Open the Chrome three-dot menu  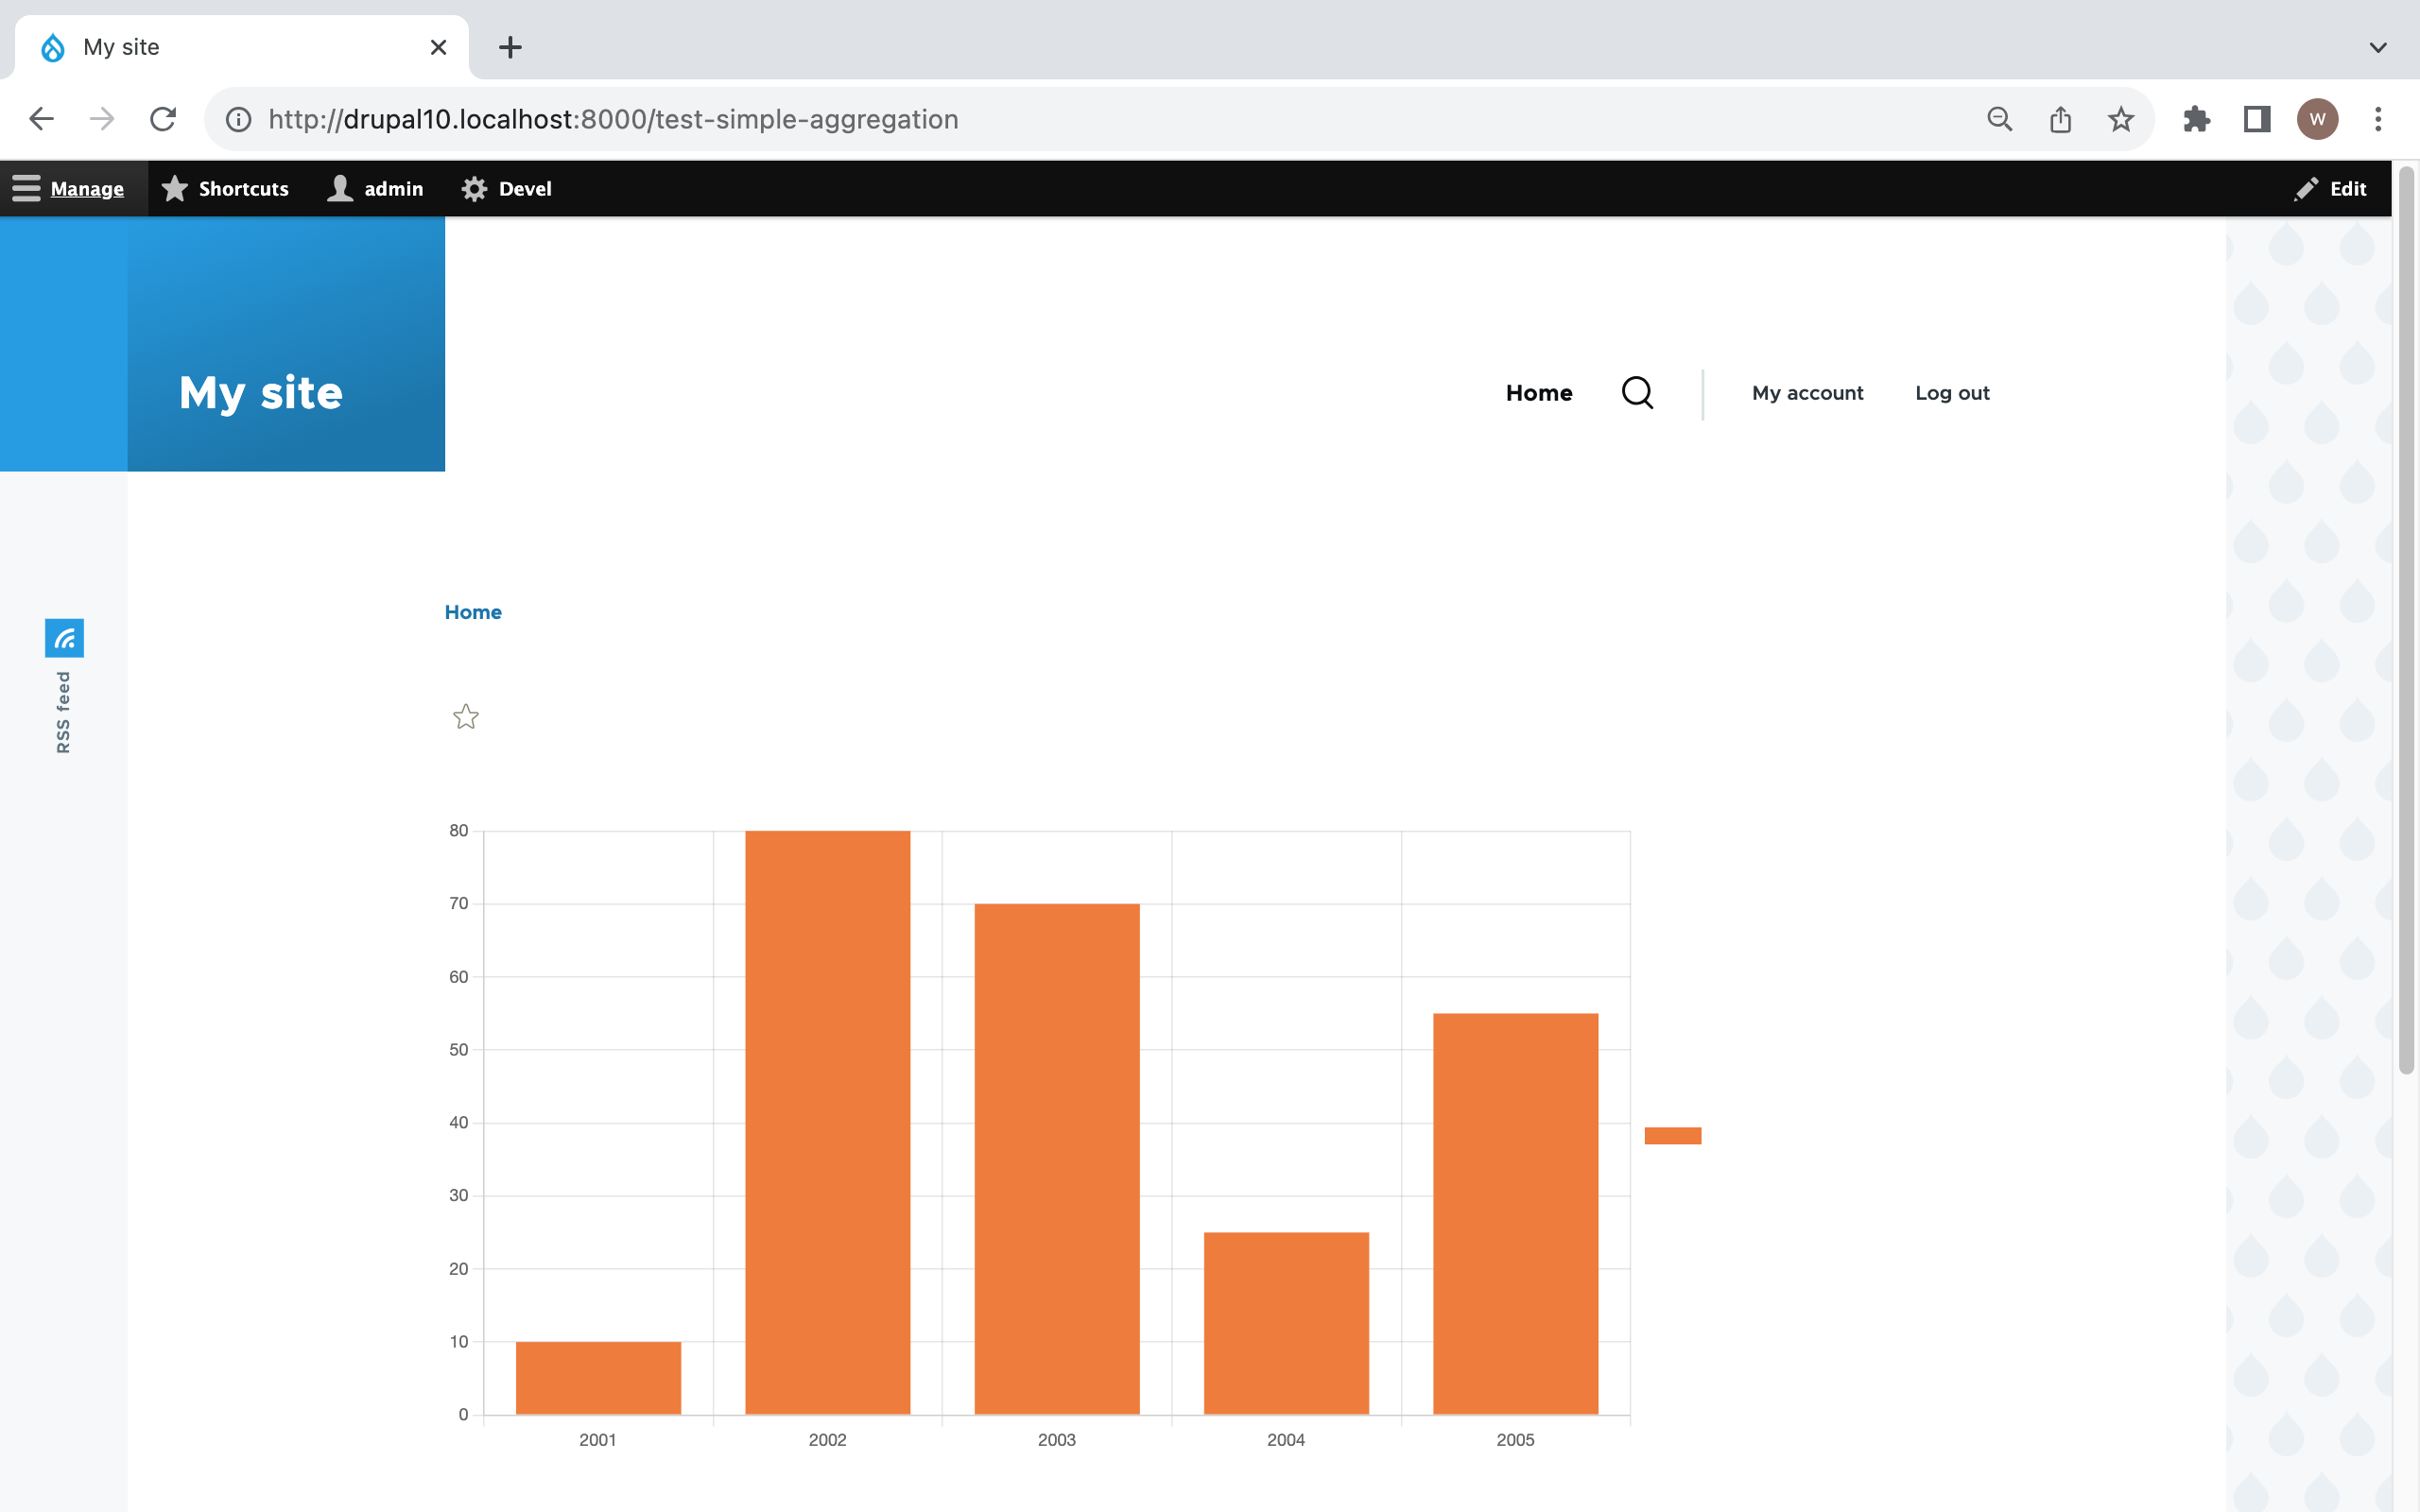tap(2377, 118)
